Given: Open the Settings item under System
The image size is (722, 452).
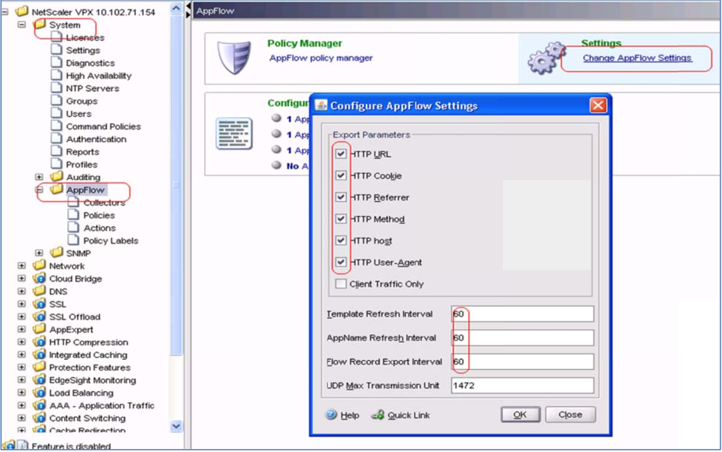Looking at the screenshot, I should point(83,50).
